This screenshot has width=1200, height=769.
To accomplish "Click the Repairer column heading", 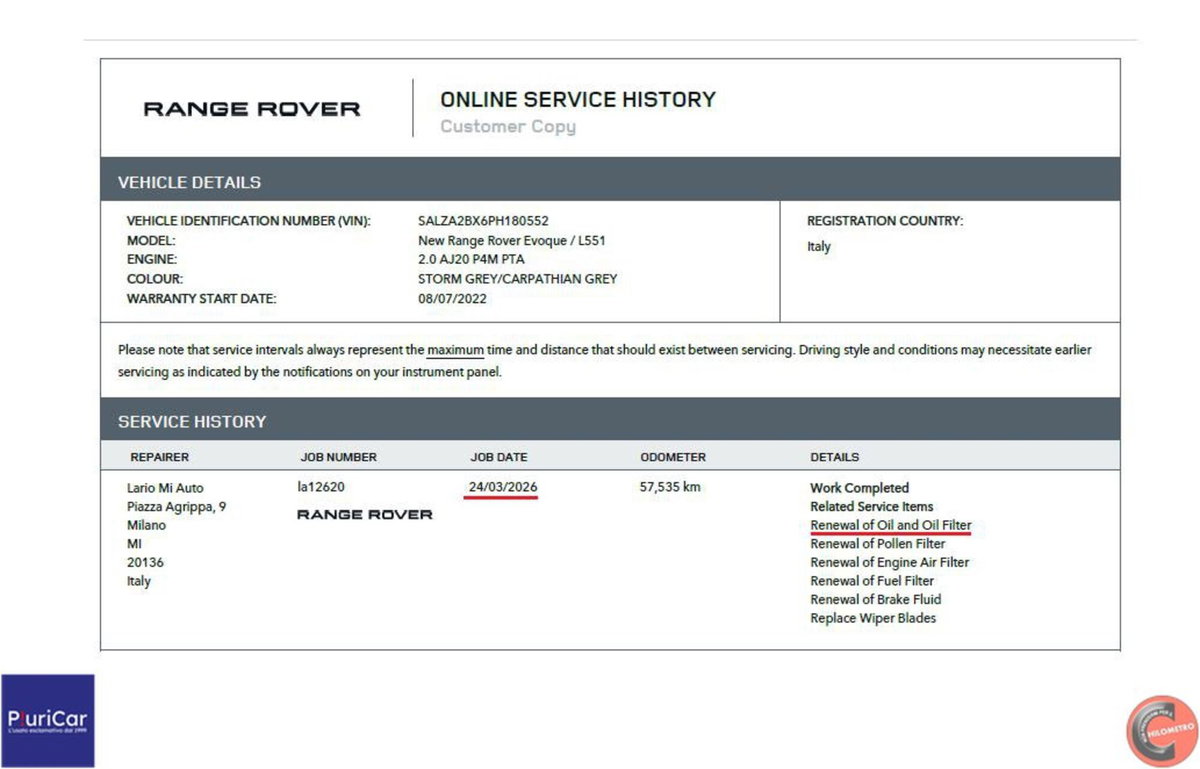I will pos(159,457).
